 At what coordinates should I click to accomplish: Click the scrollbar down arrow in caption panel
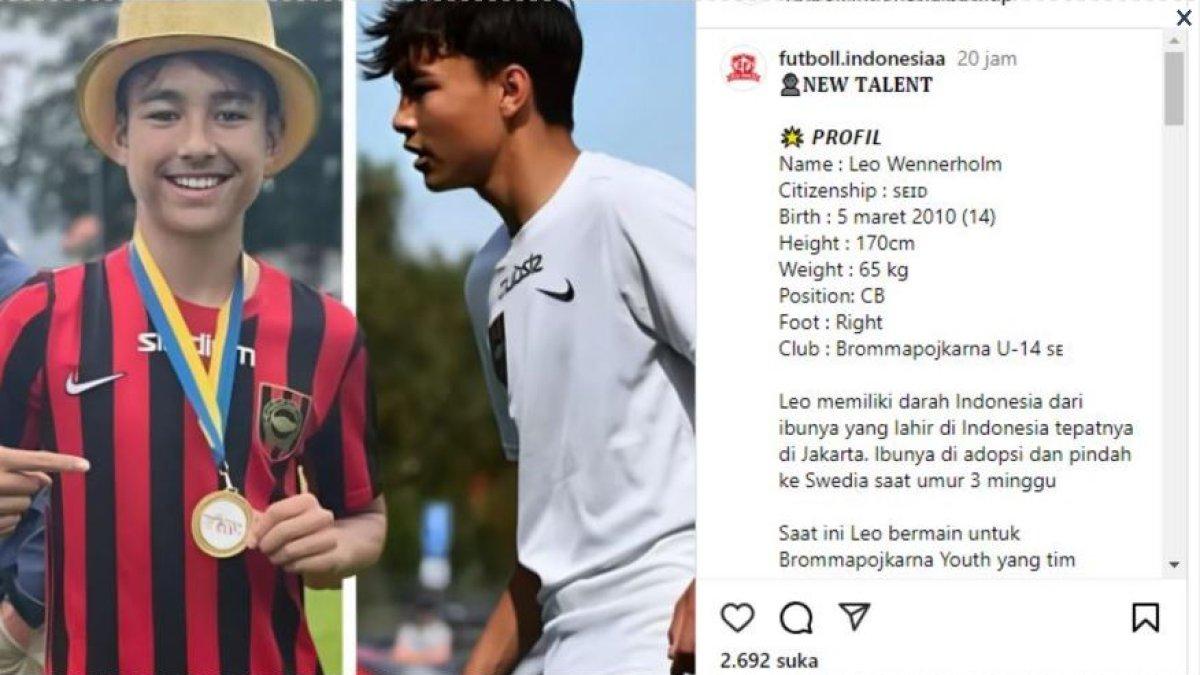[1174, 565]
